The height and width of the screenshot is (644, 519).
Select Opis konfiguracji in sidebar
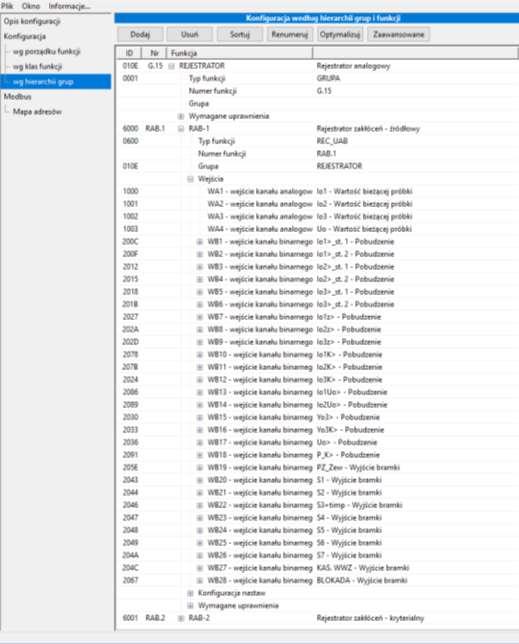pyautogui.click(x=32, y=21)
